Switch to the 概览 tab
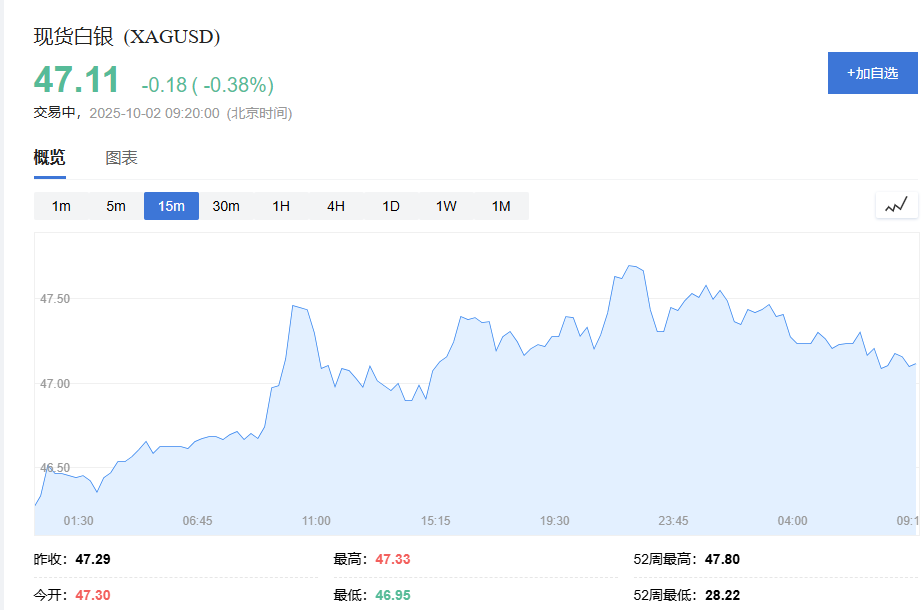The height and width of the screenshot is (610, 923). point(50,158)
